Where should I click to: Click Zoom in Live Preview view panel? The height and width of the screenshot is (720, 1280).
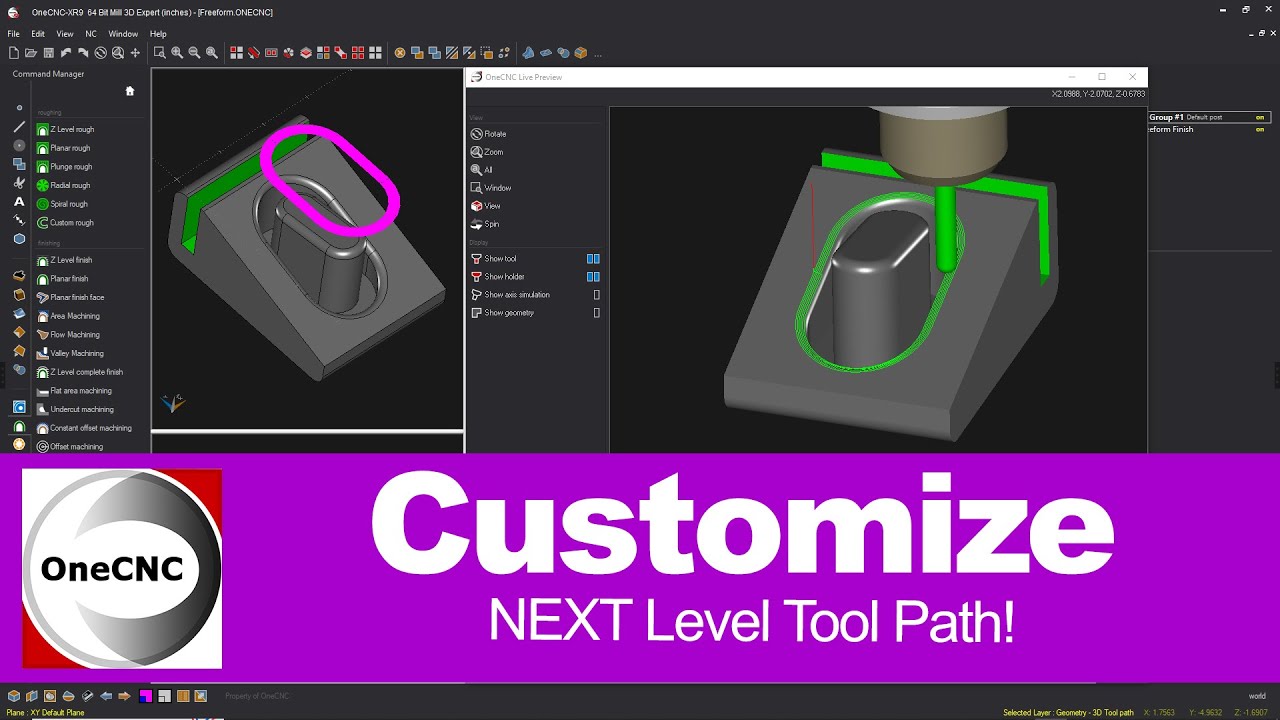487,152
